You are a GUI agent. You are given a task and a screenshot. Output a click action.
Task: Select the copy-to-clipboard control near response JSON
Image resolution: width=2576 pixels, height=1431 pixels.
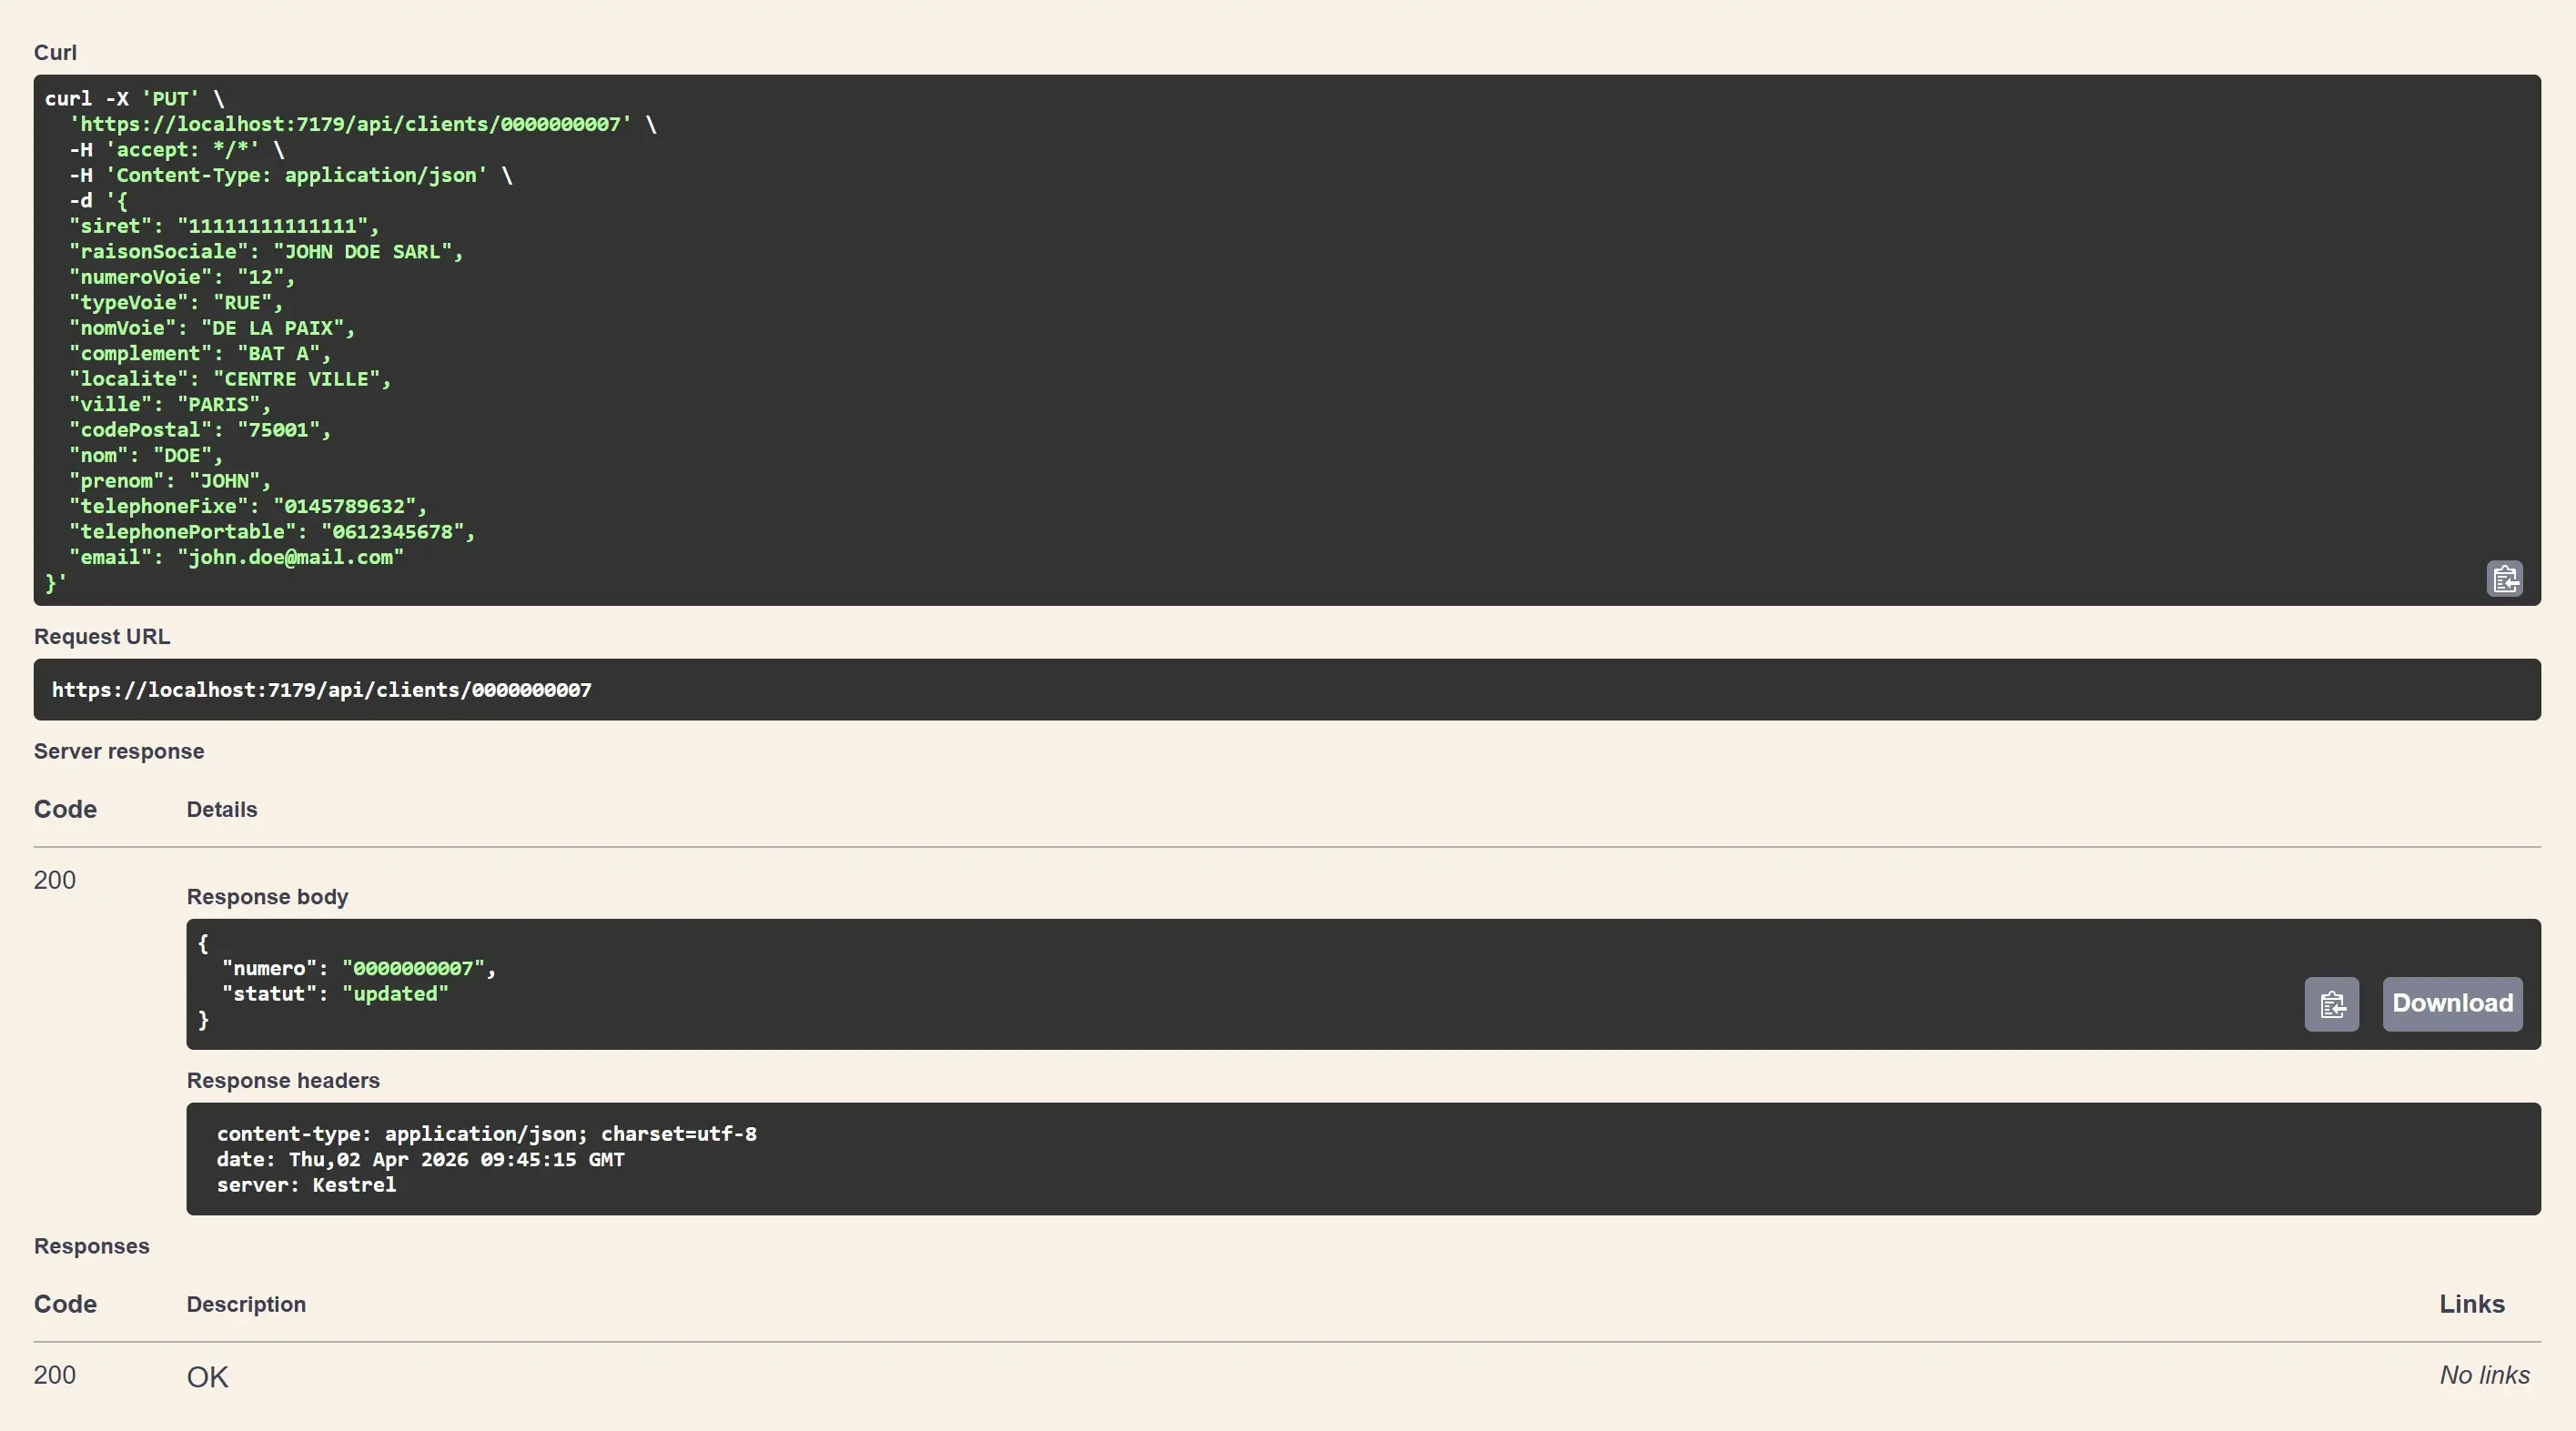point(2331,1004)
